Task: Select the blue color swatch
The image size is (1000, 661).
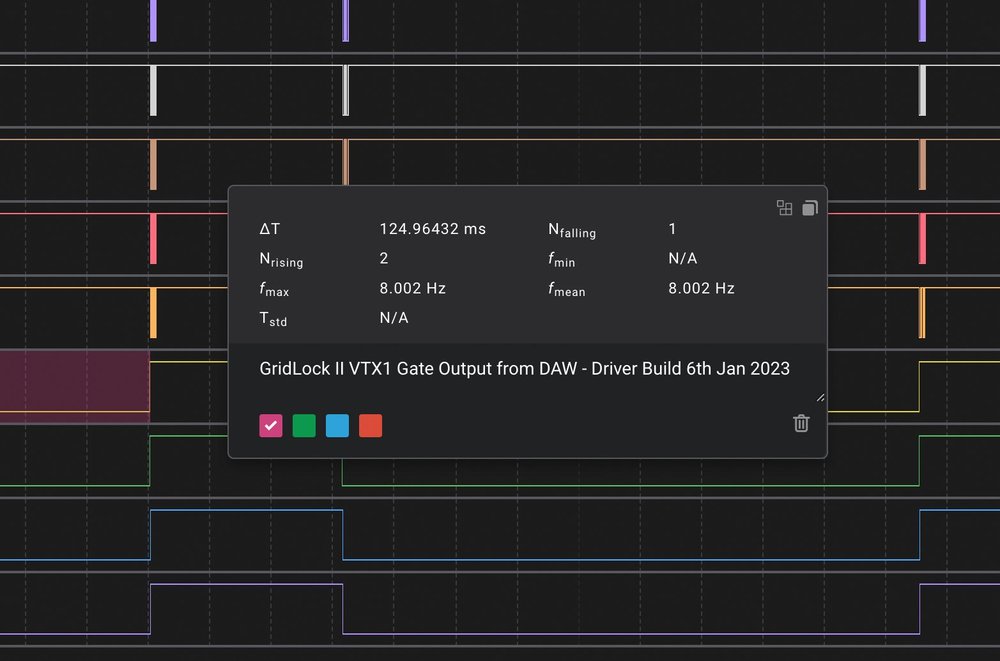Action: [337, 425]
